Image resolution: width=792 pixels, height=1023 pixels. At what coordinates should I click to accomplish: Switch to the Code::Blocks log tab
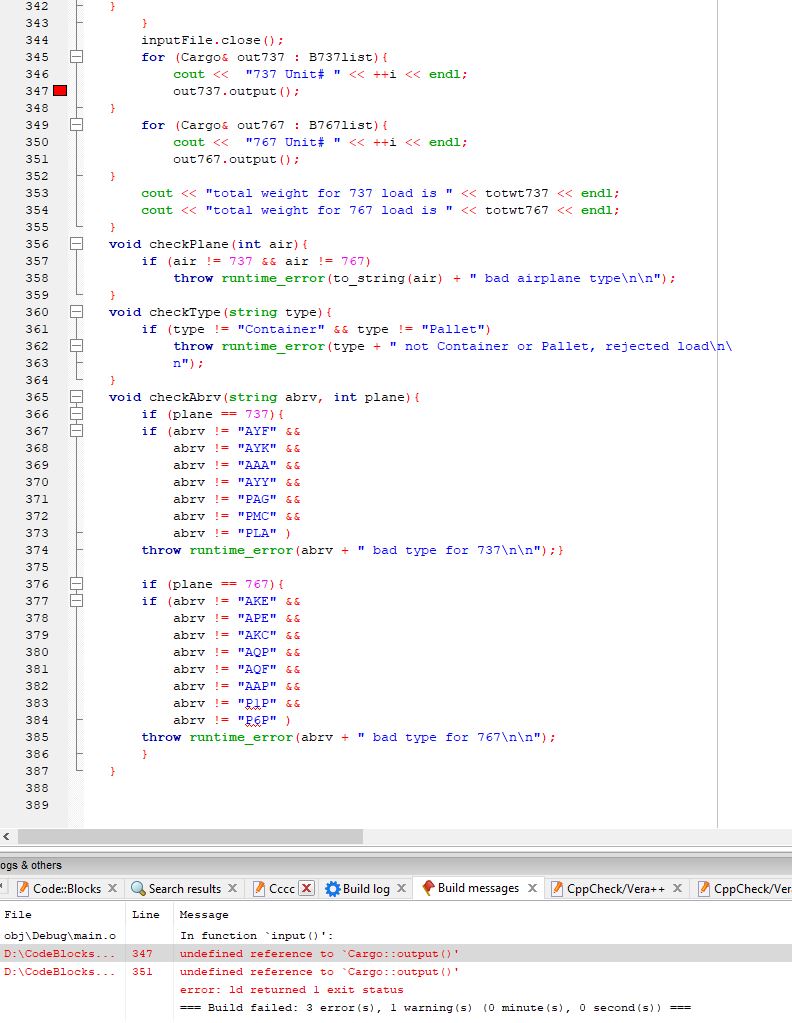[67, 889]
